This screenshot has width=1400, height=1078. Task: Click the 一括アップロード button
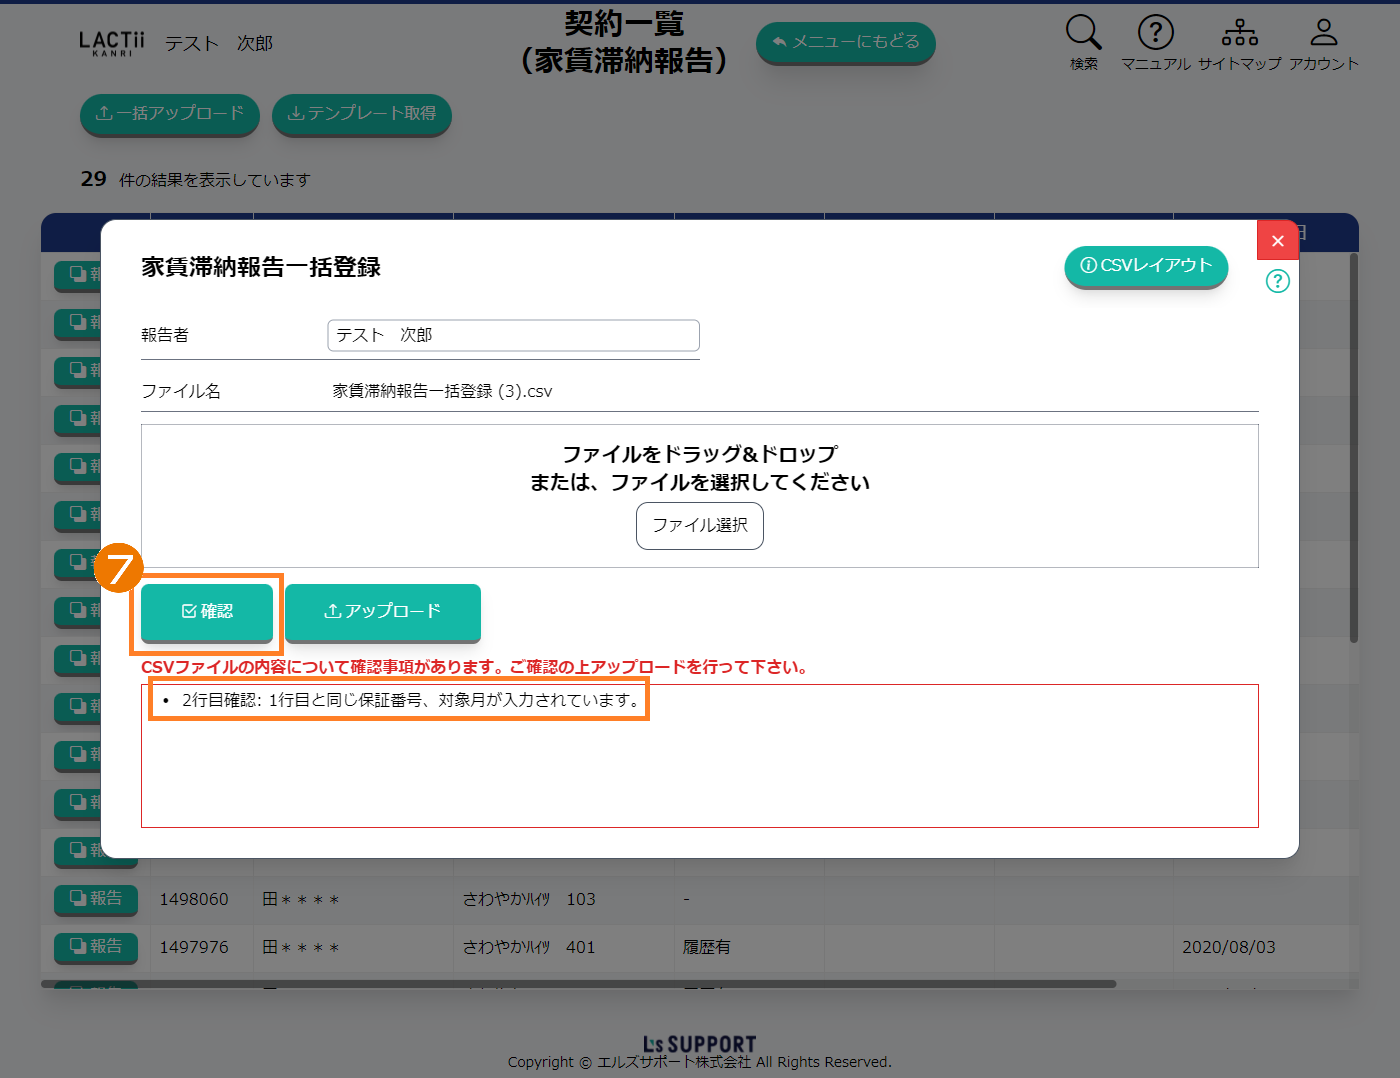click(x=169, y=114)
